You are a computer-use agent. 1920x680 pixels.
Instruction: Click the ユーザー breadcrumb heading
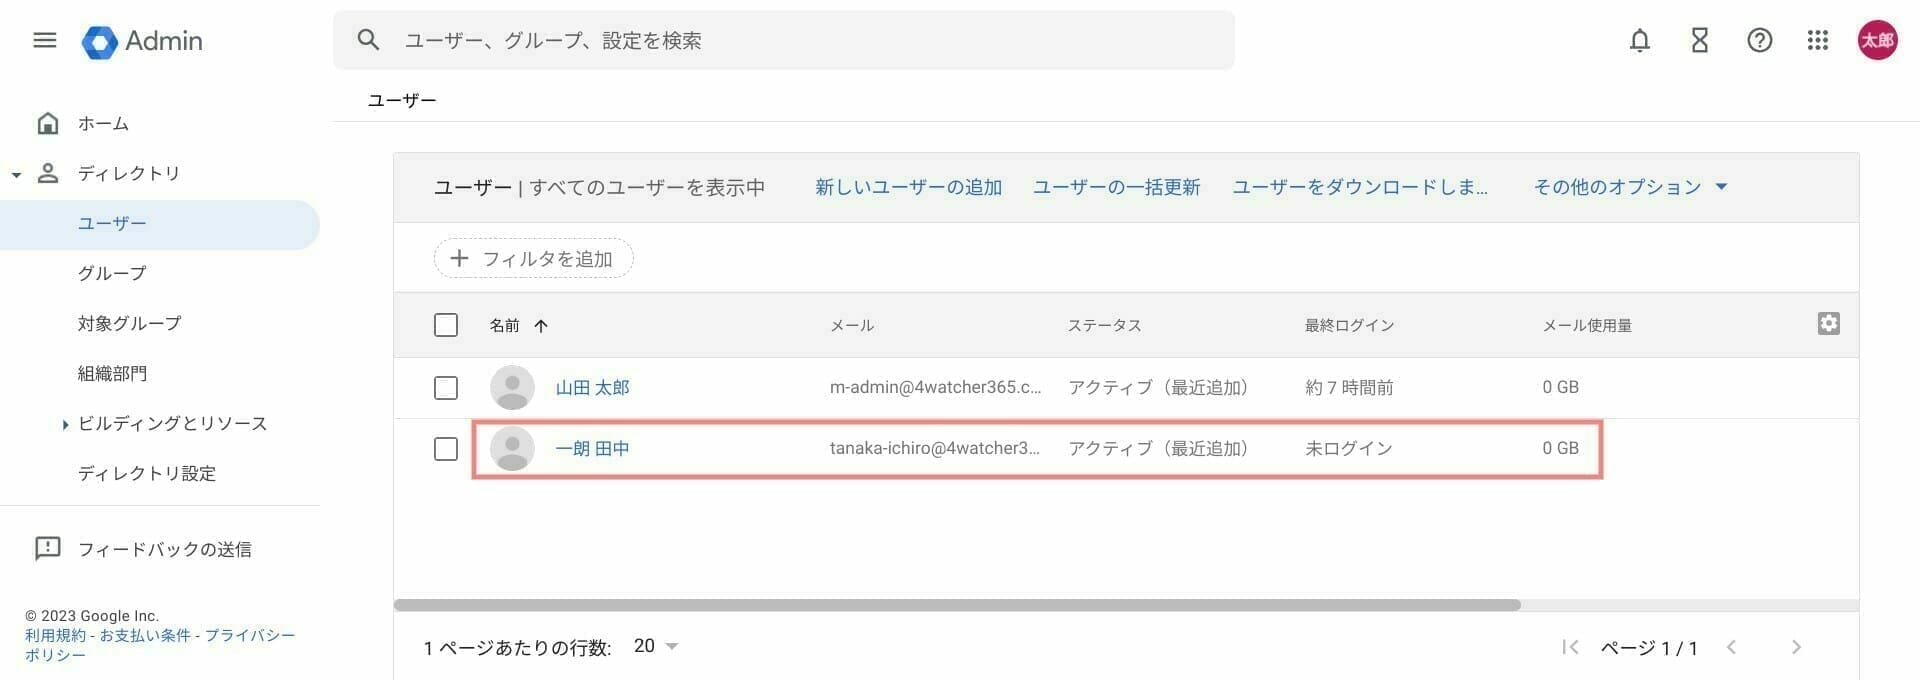(x=402, y=100)
